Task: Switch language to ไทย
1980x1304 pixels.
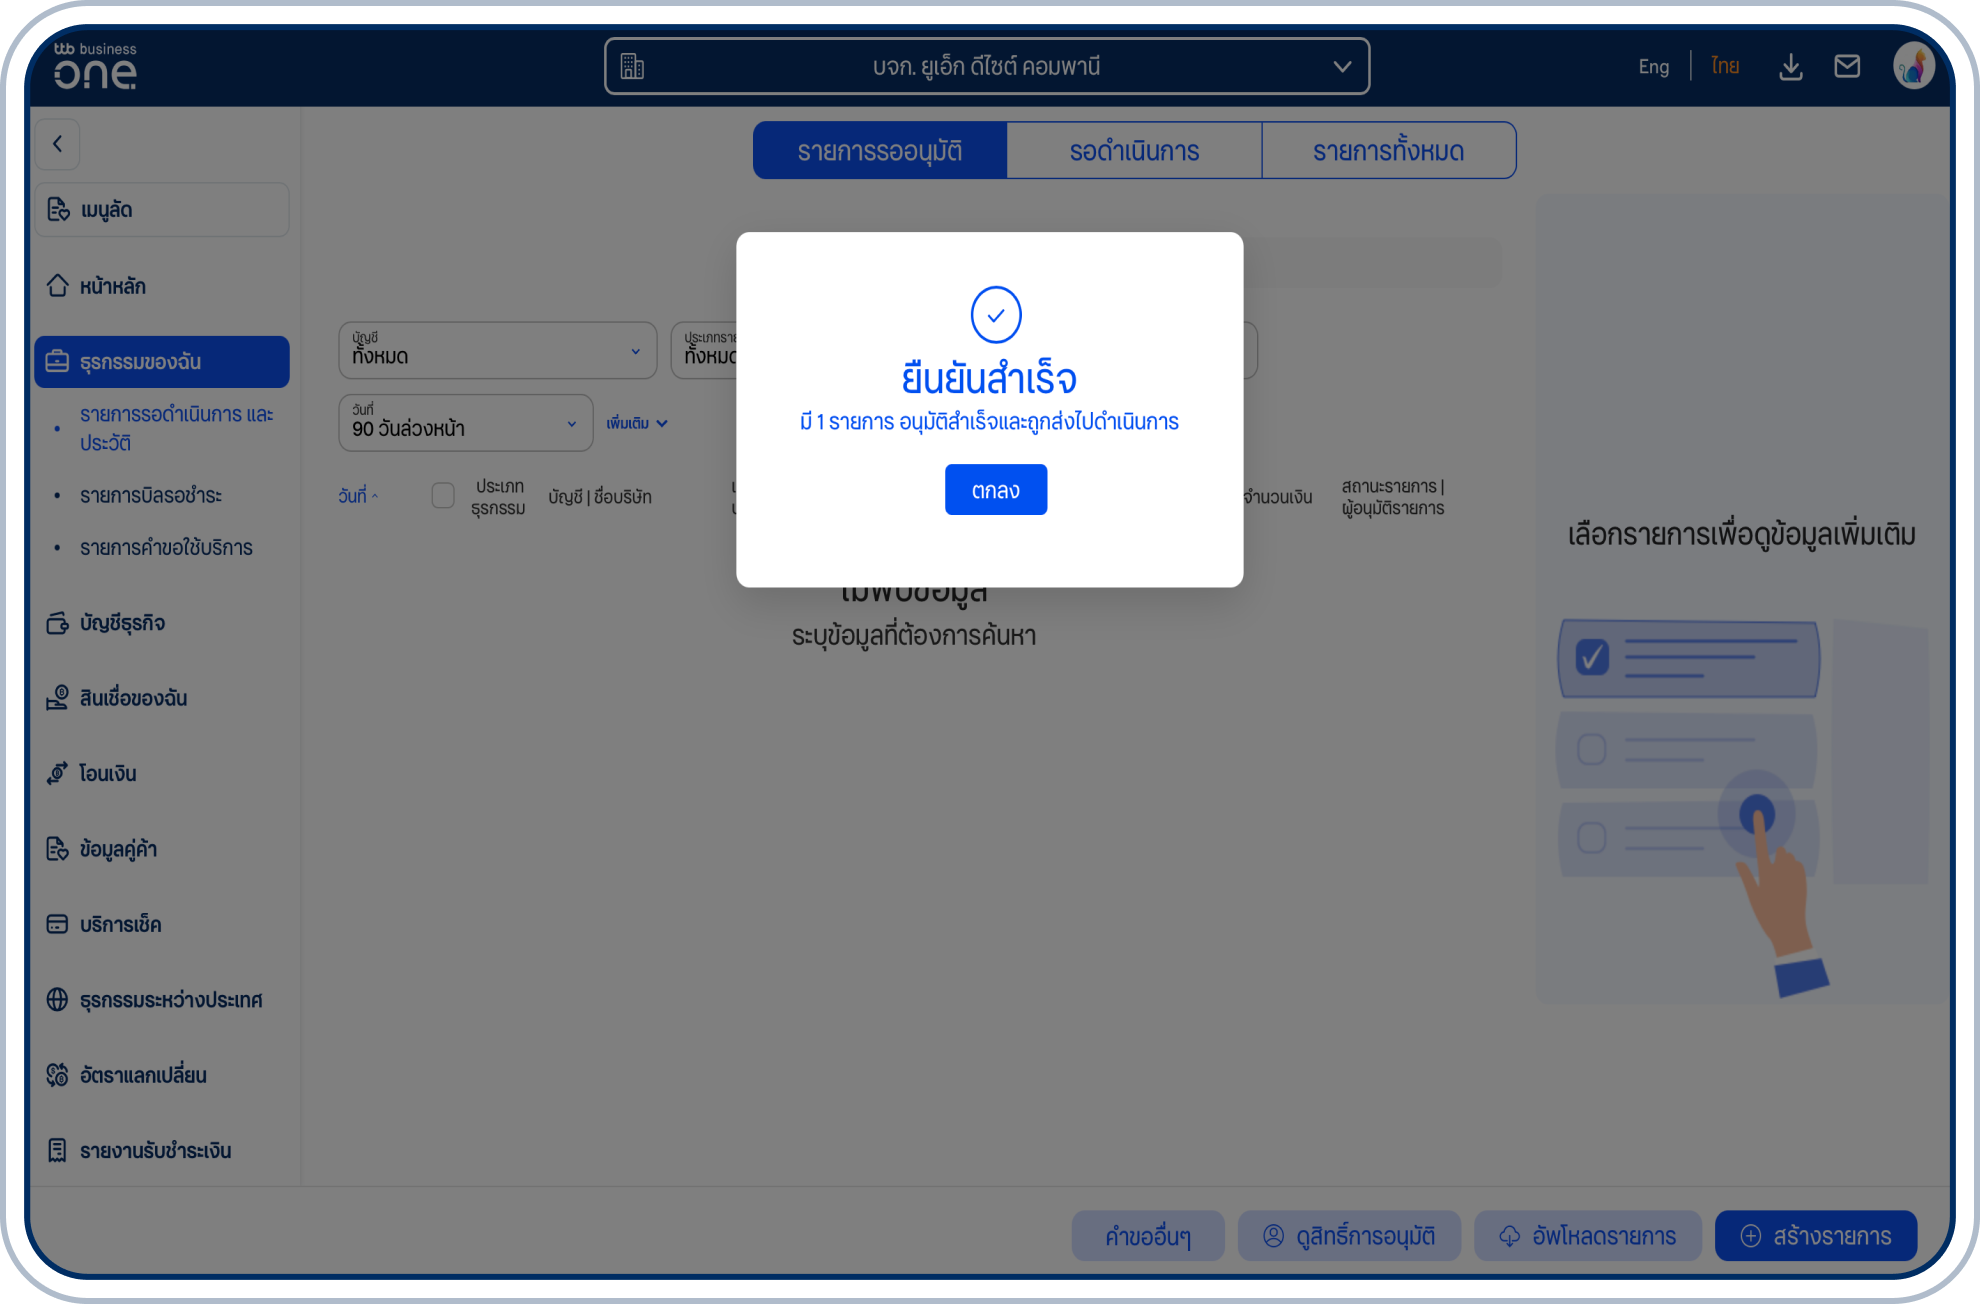Action: [x=1724, y=67]
